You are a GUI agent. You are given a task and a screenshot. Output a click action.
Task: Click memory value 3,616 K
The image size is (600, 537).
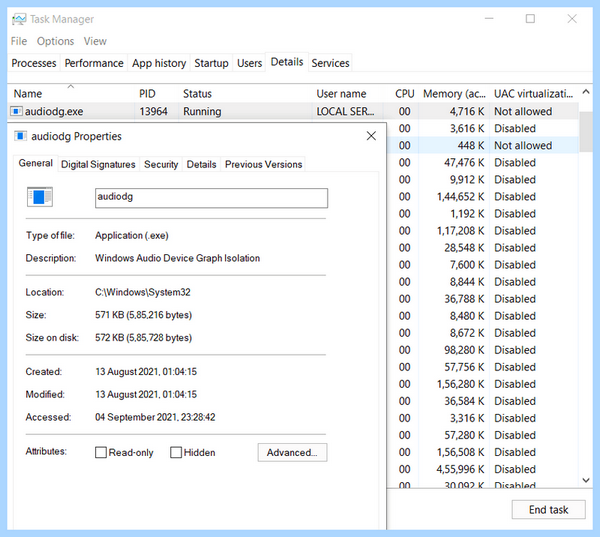click(466, 128)
